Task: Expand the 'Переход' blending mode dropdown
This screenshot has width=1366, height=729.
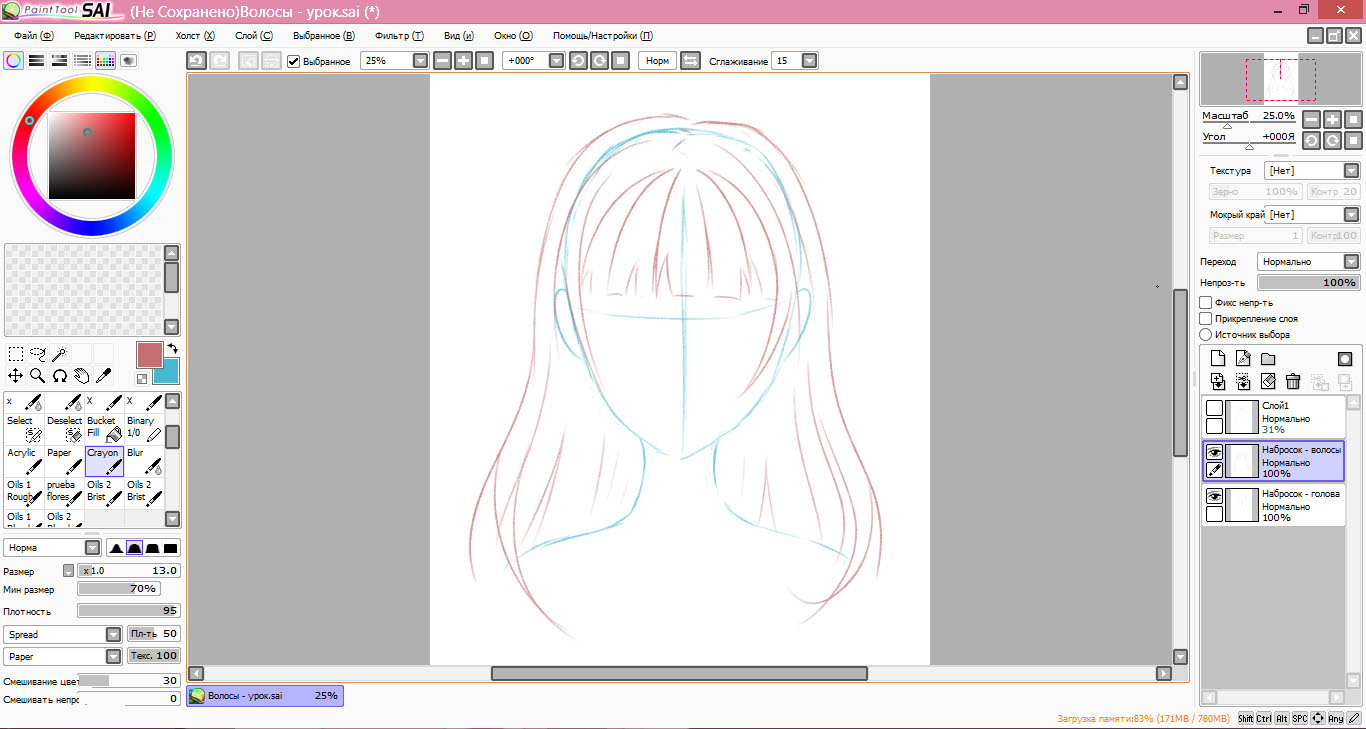Action: 1351,261
